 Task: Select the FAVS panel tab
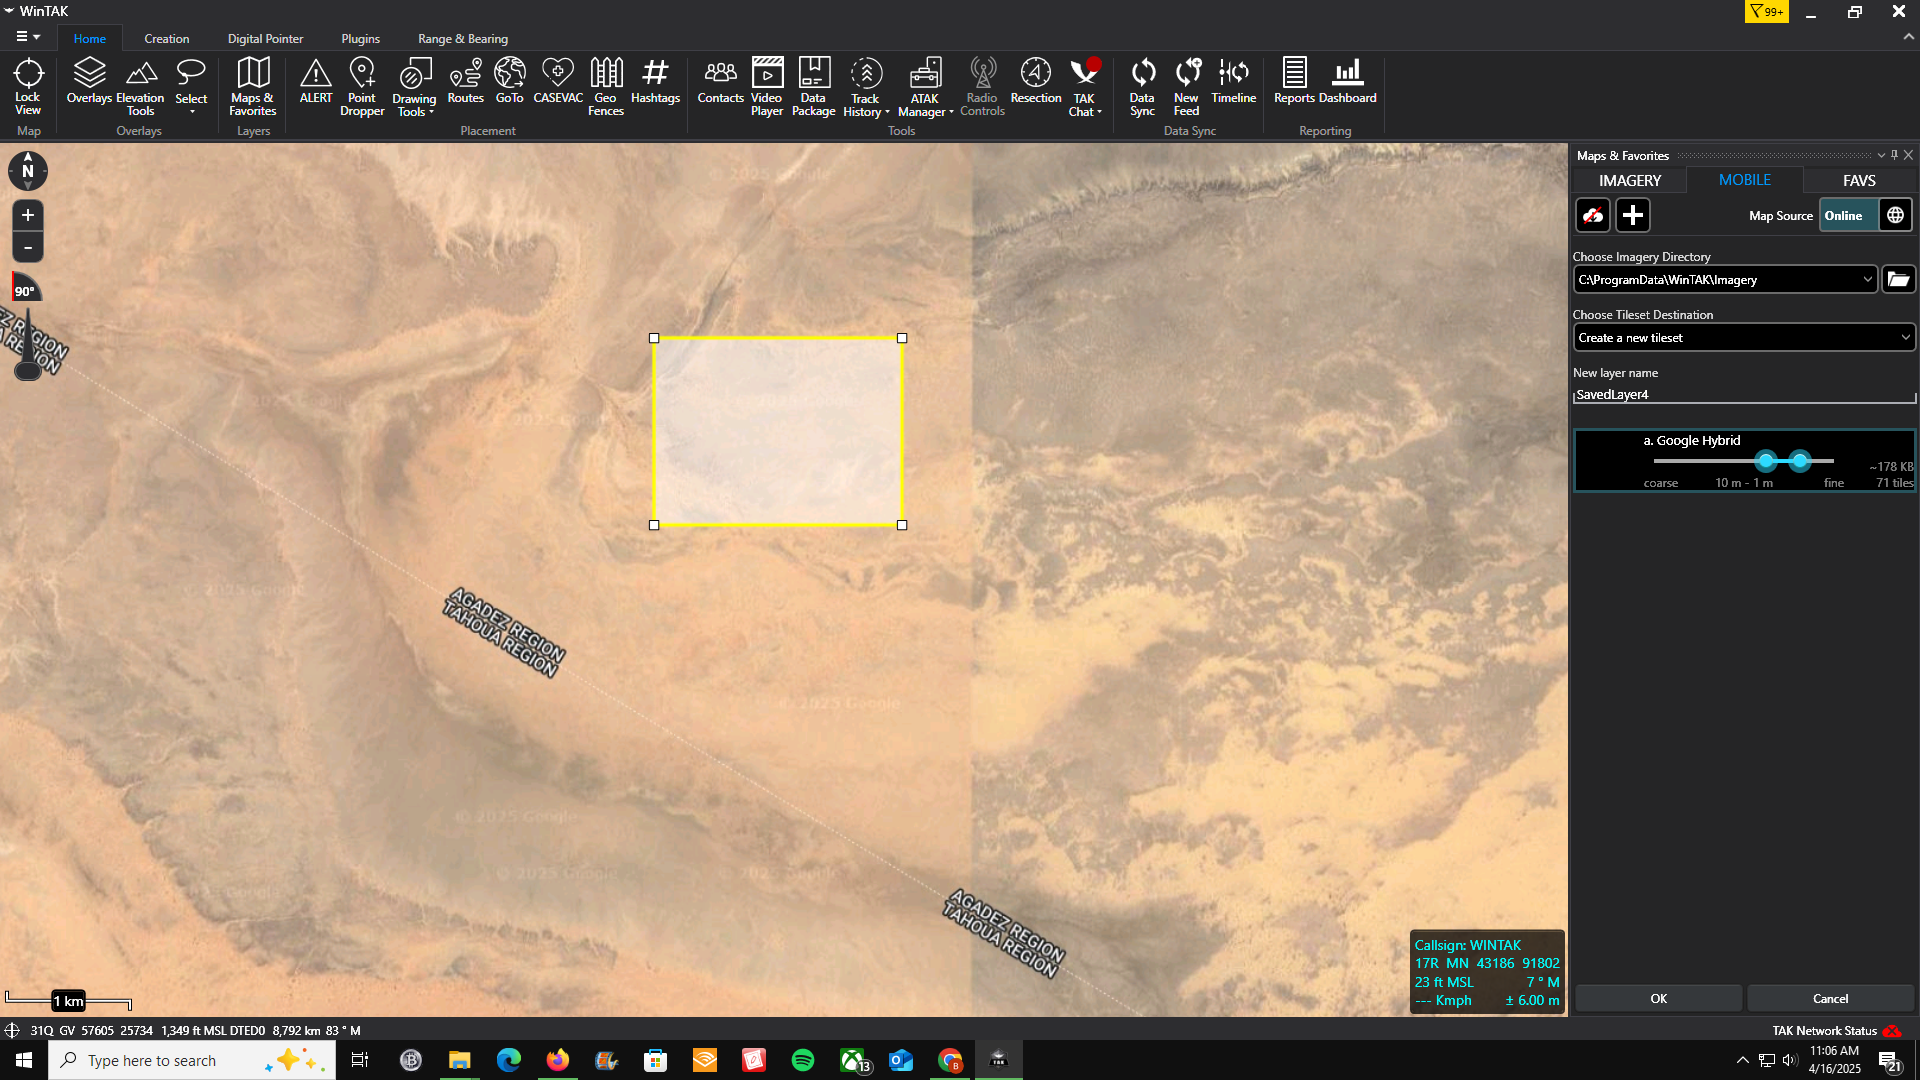[x=1859, y=180]
